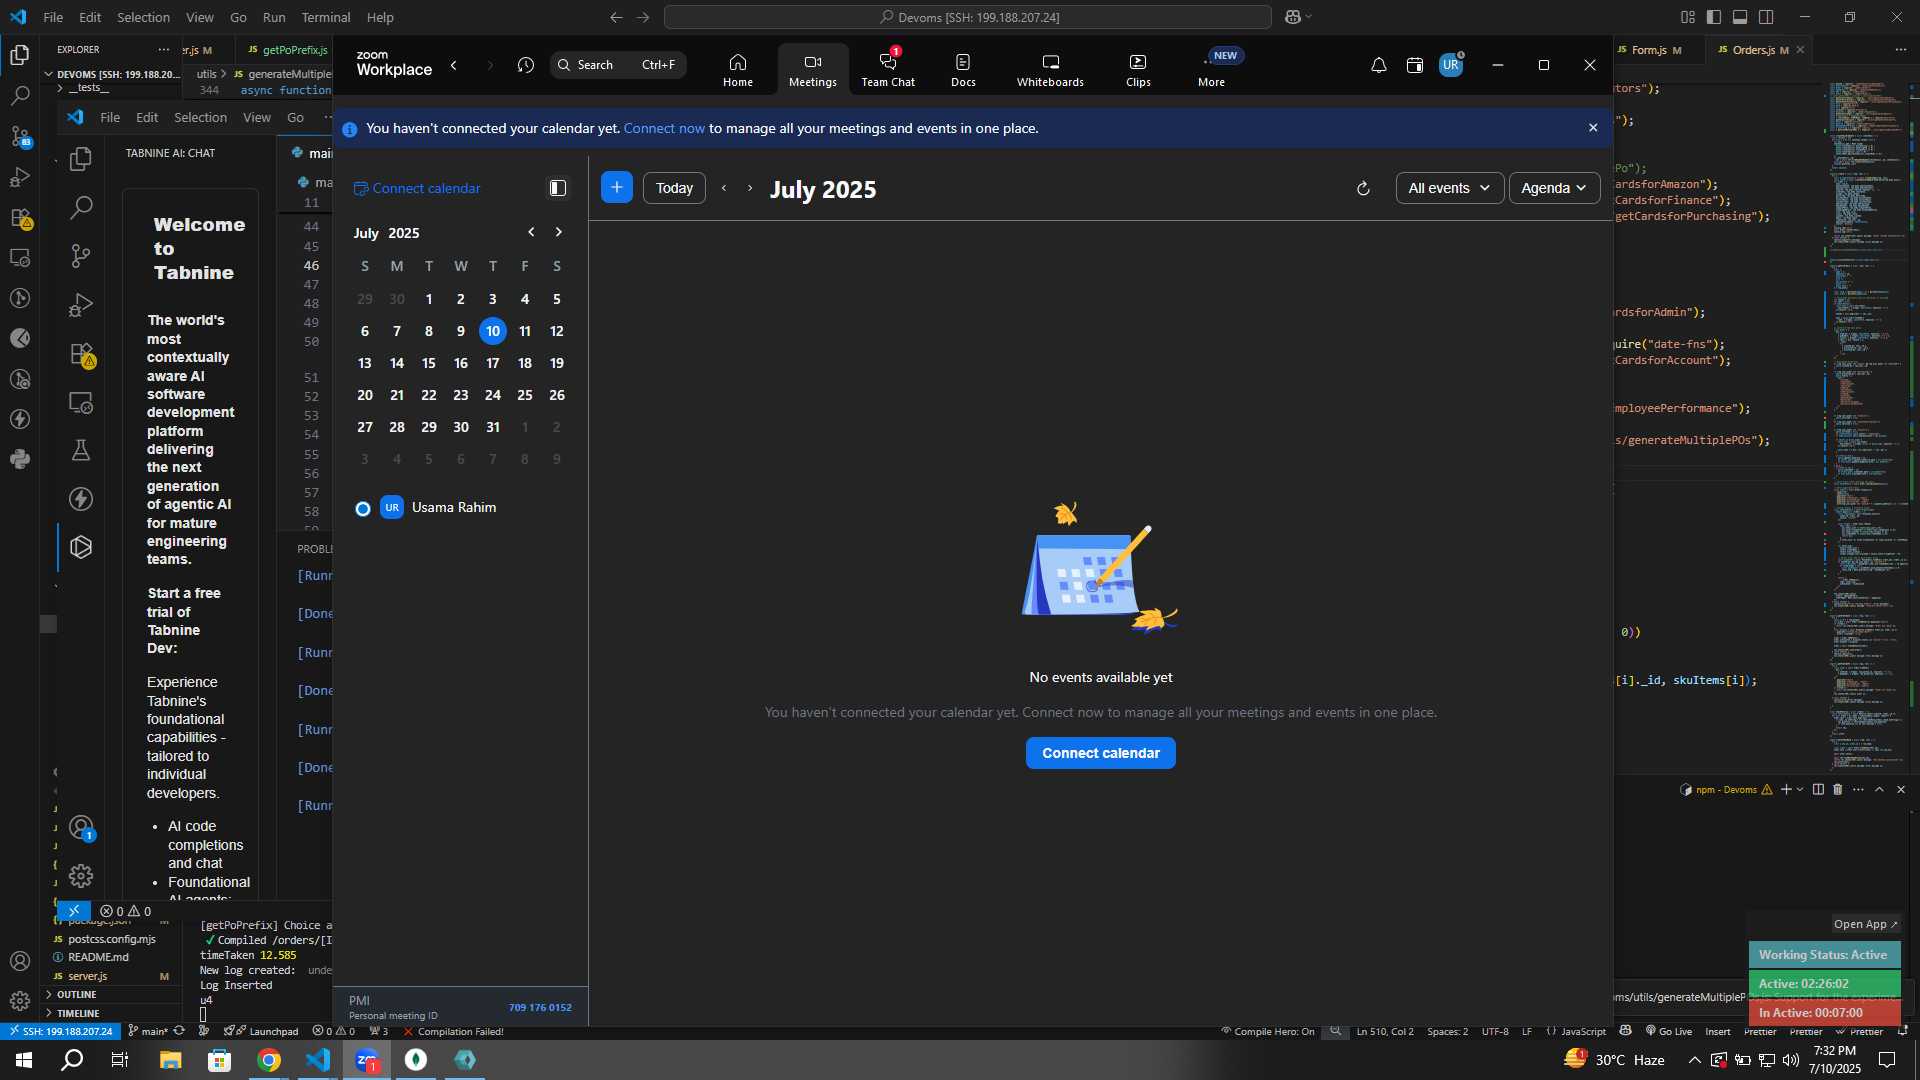Open the new terminal plus dropdown arrow
The width and height of the screenshot is (1920, 1080).
pos(1800,790)
